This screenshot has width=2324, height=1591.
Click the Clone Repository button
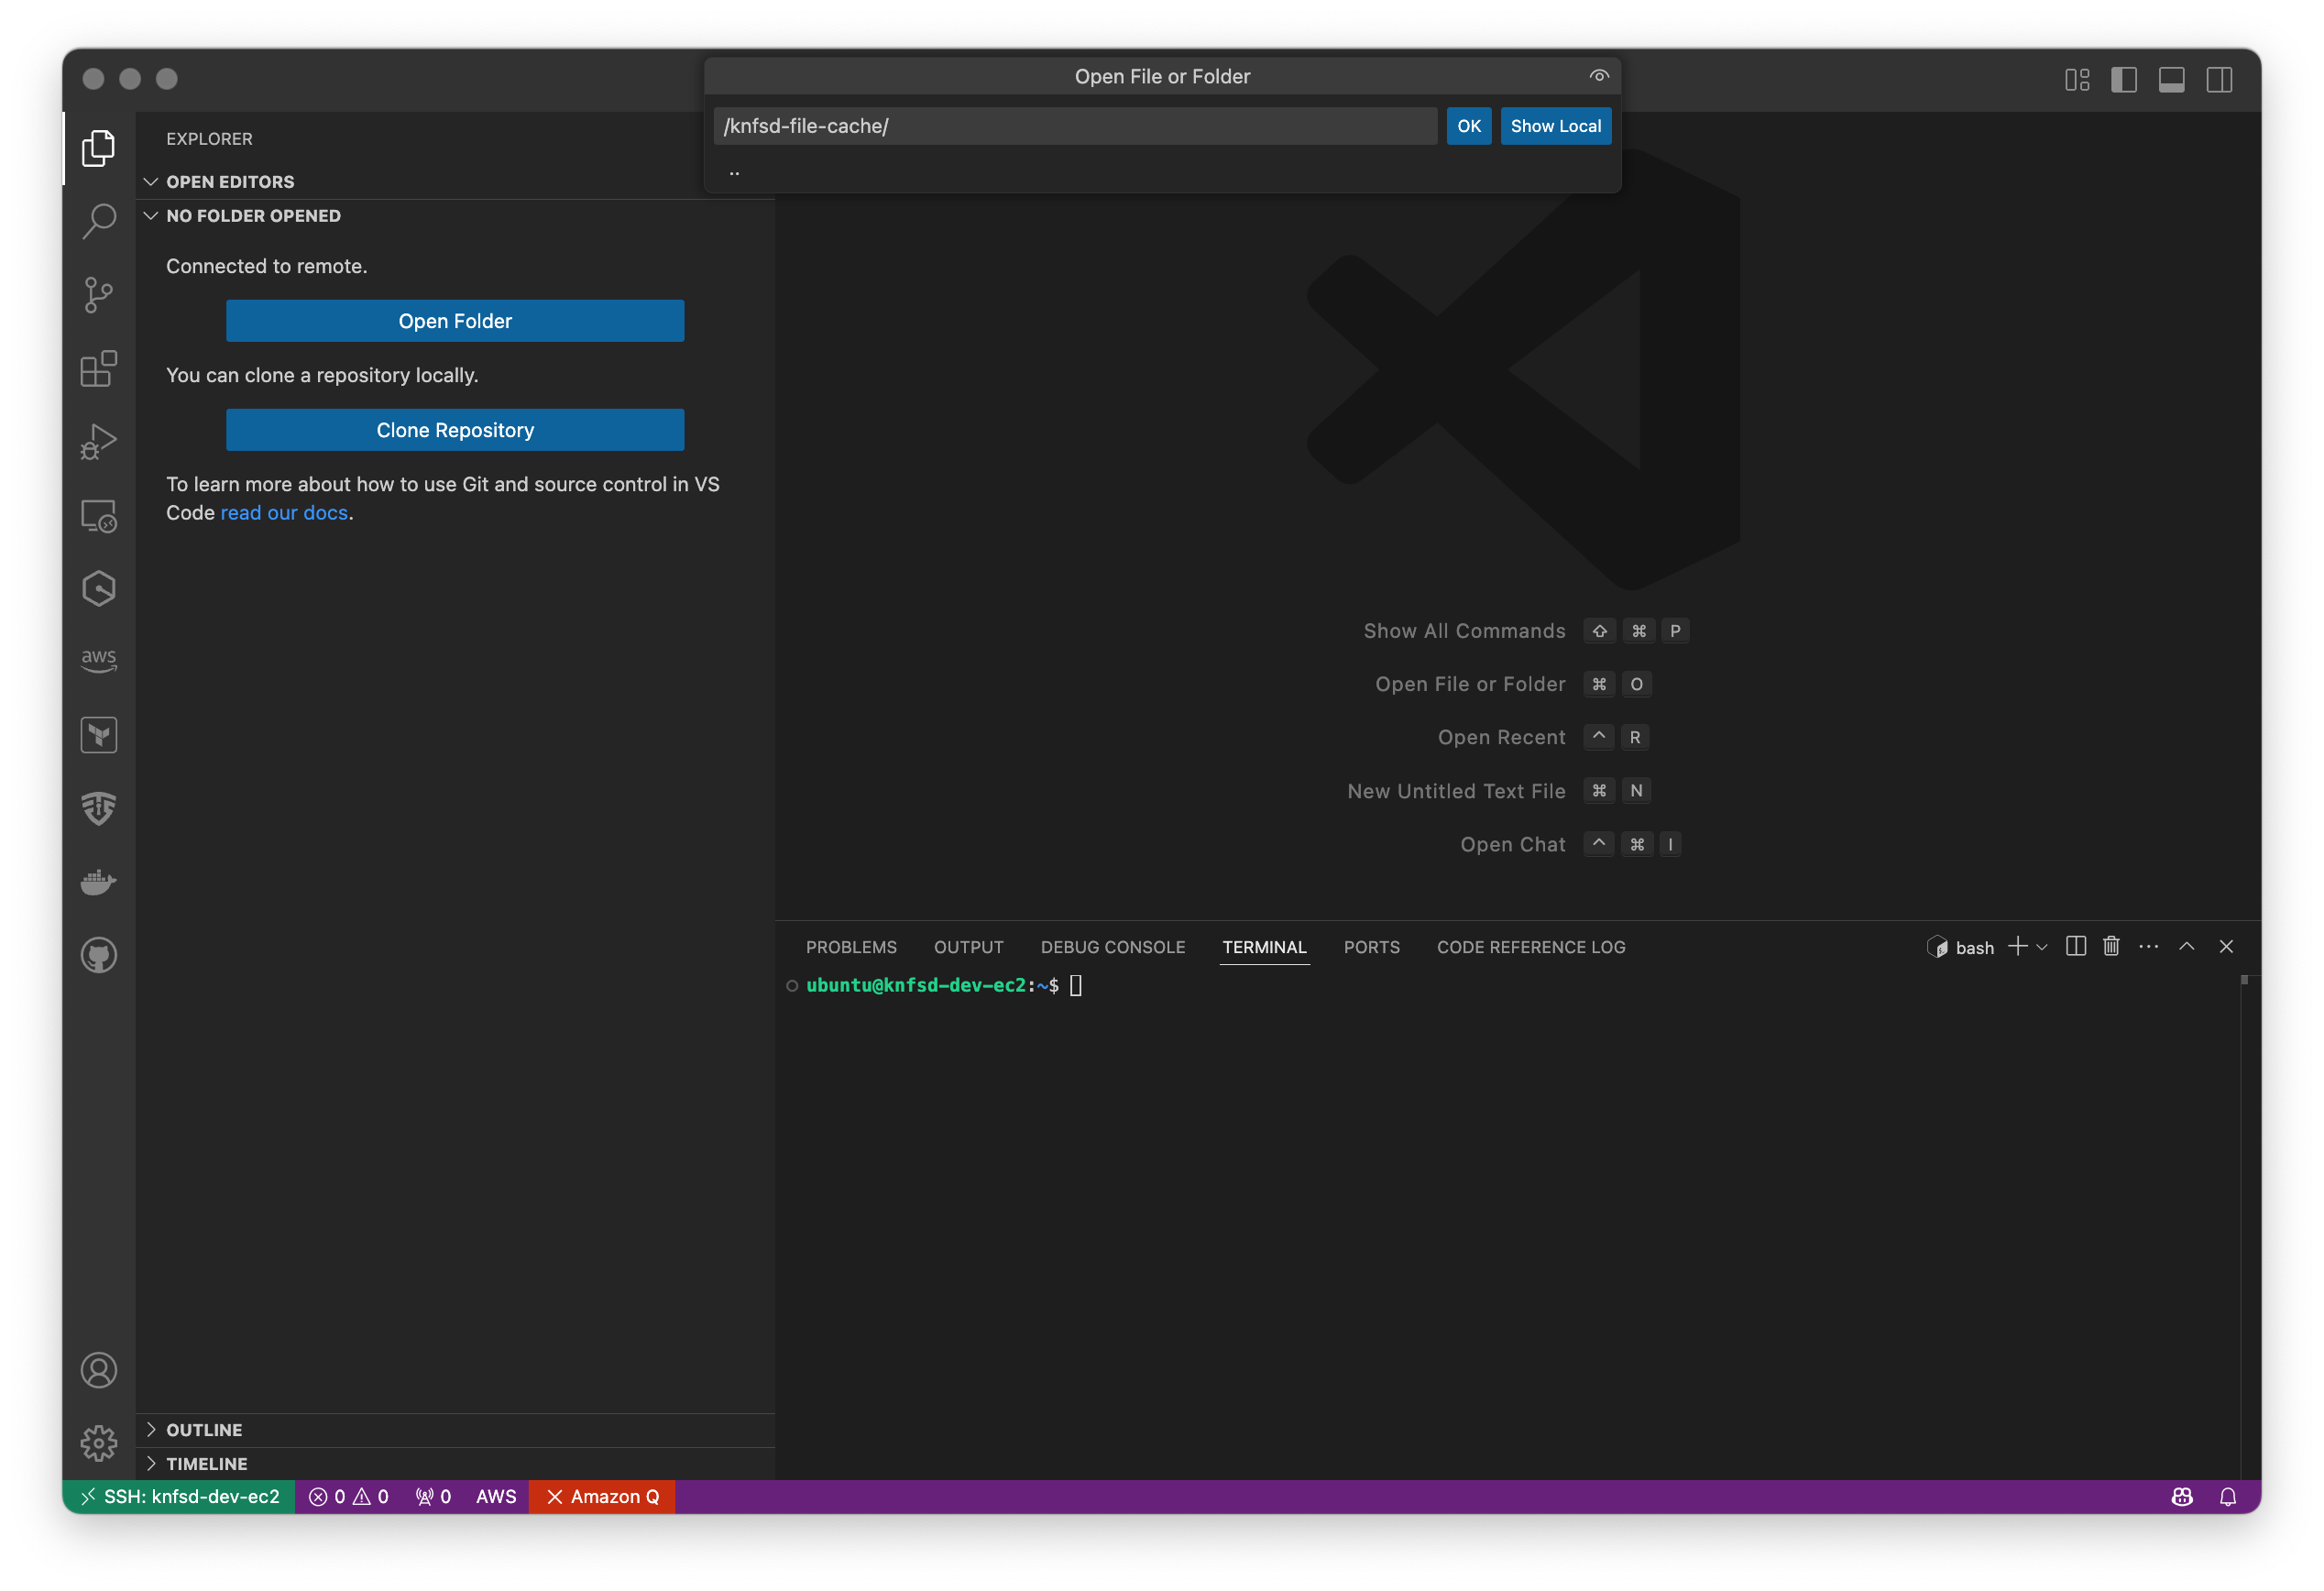click(455, 430)
